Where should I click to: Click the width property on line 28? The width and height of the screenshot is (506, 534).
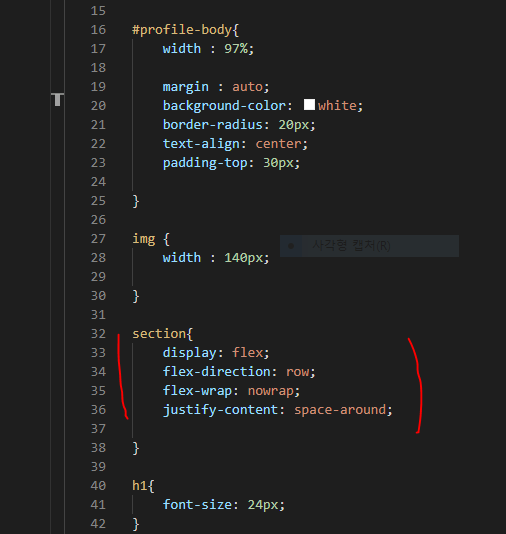pos(182,258)
